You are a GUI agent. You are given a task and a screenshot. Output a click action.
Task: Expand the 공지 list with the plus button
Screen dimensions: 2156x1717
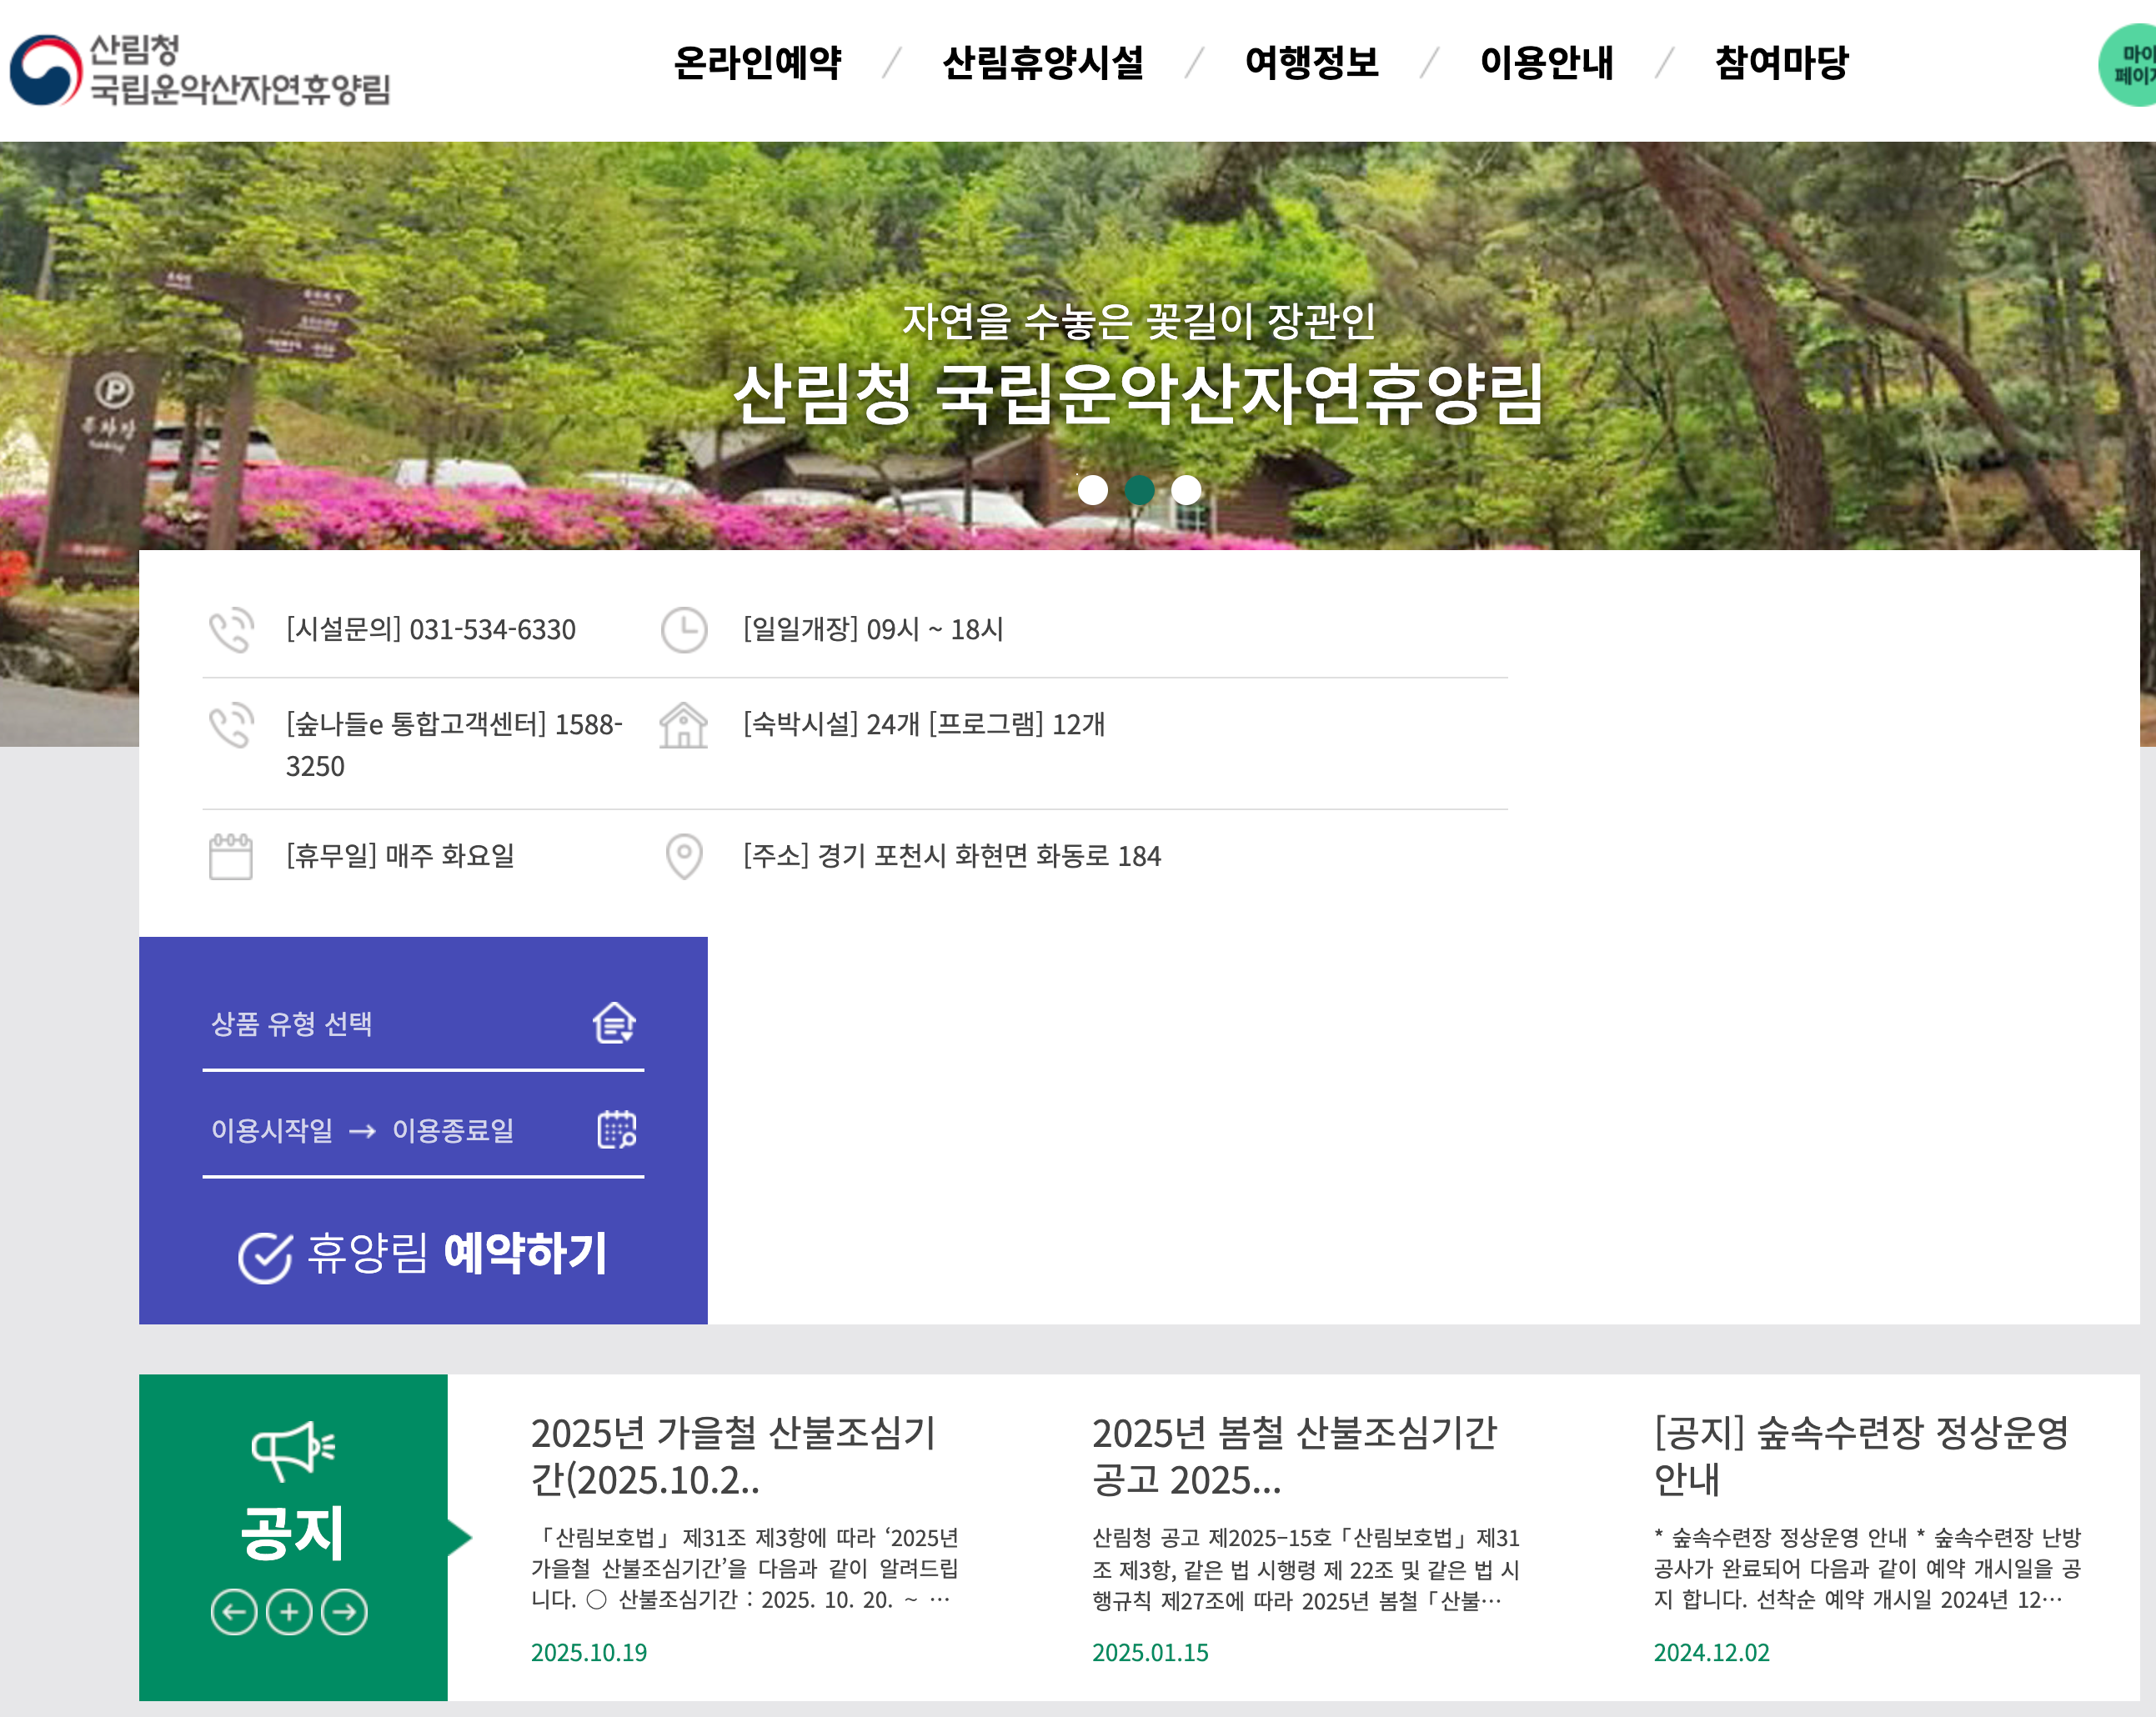point(289,1611)
